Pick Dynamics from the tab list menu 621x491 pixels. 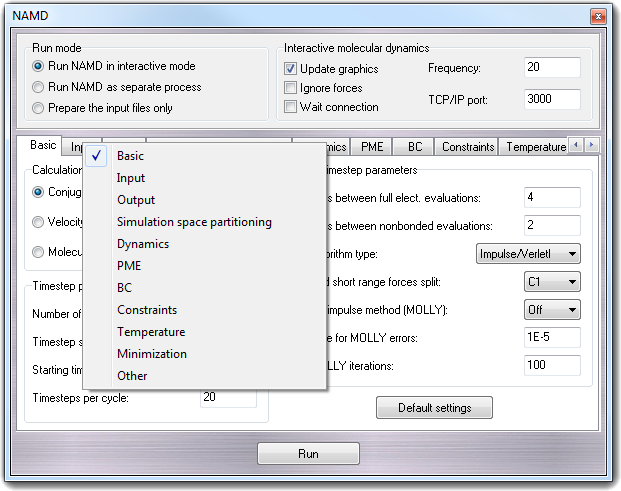[143, 244]
